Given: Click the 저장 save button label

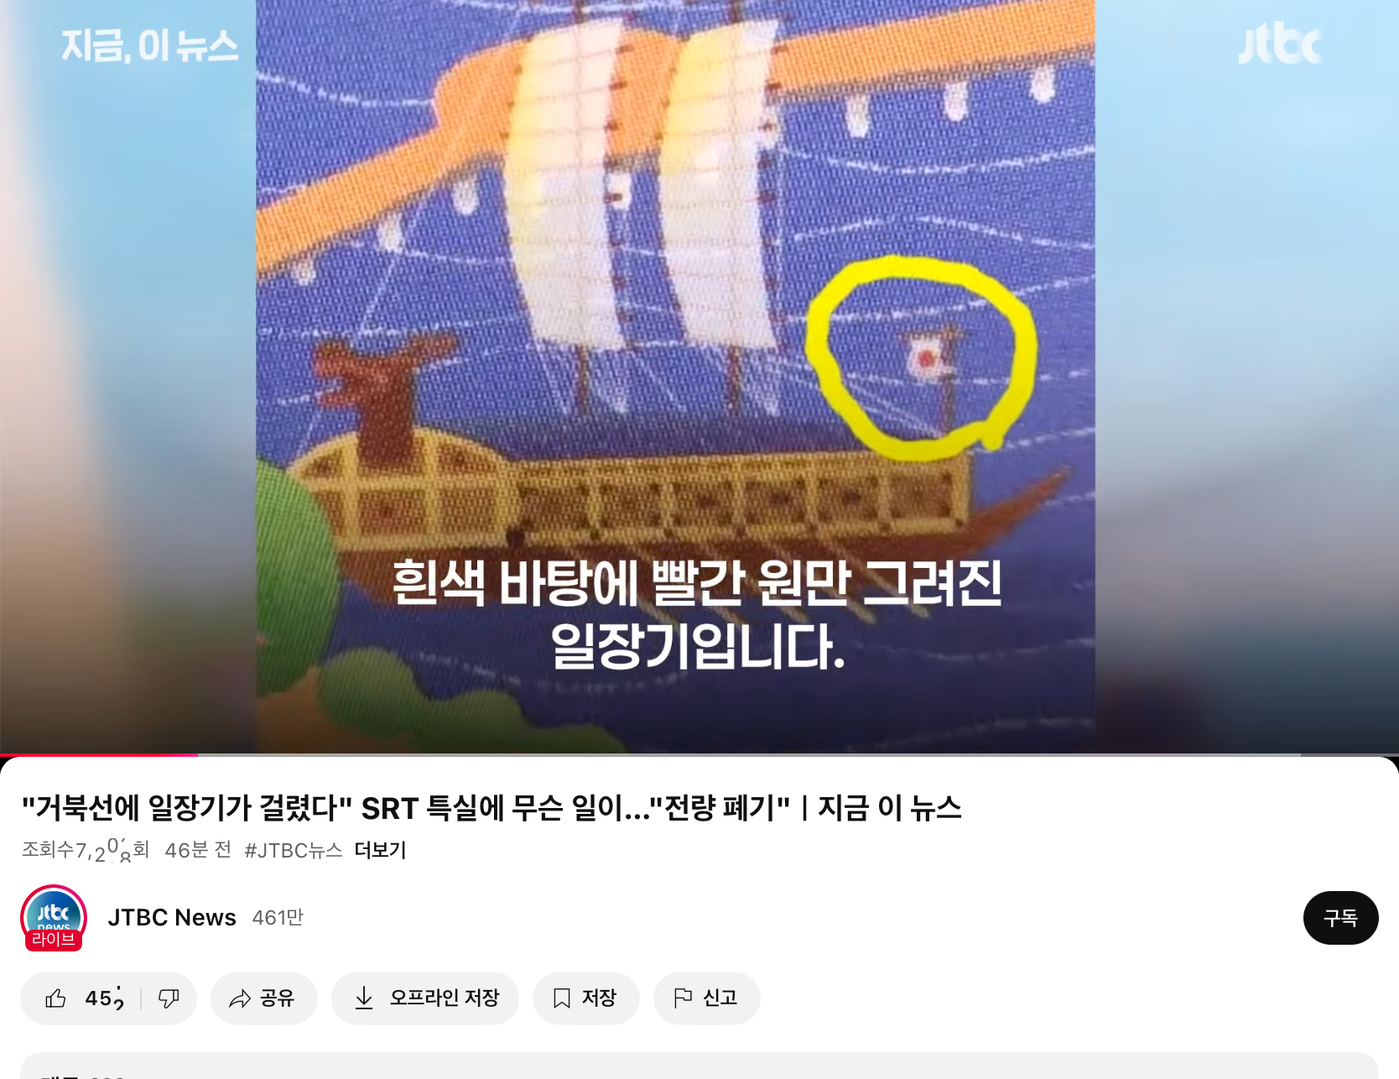Looking at the screenshot, I should 599,998.
